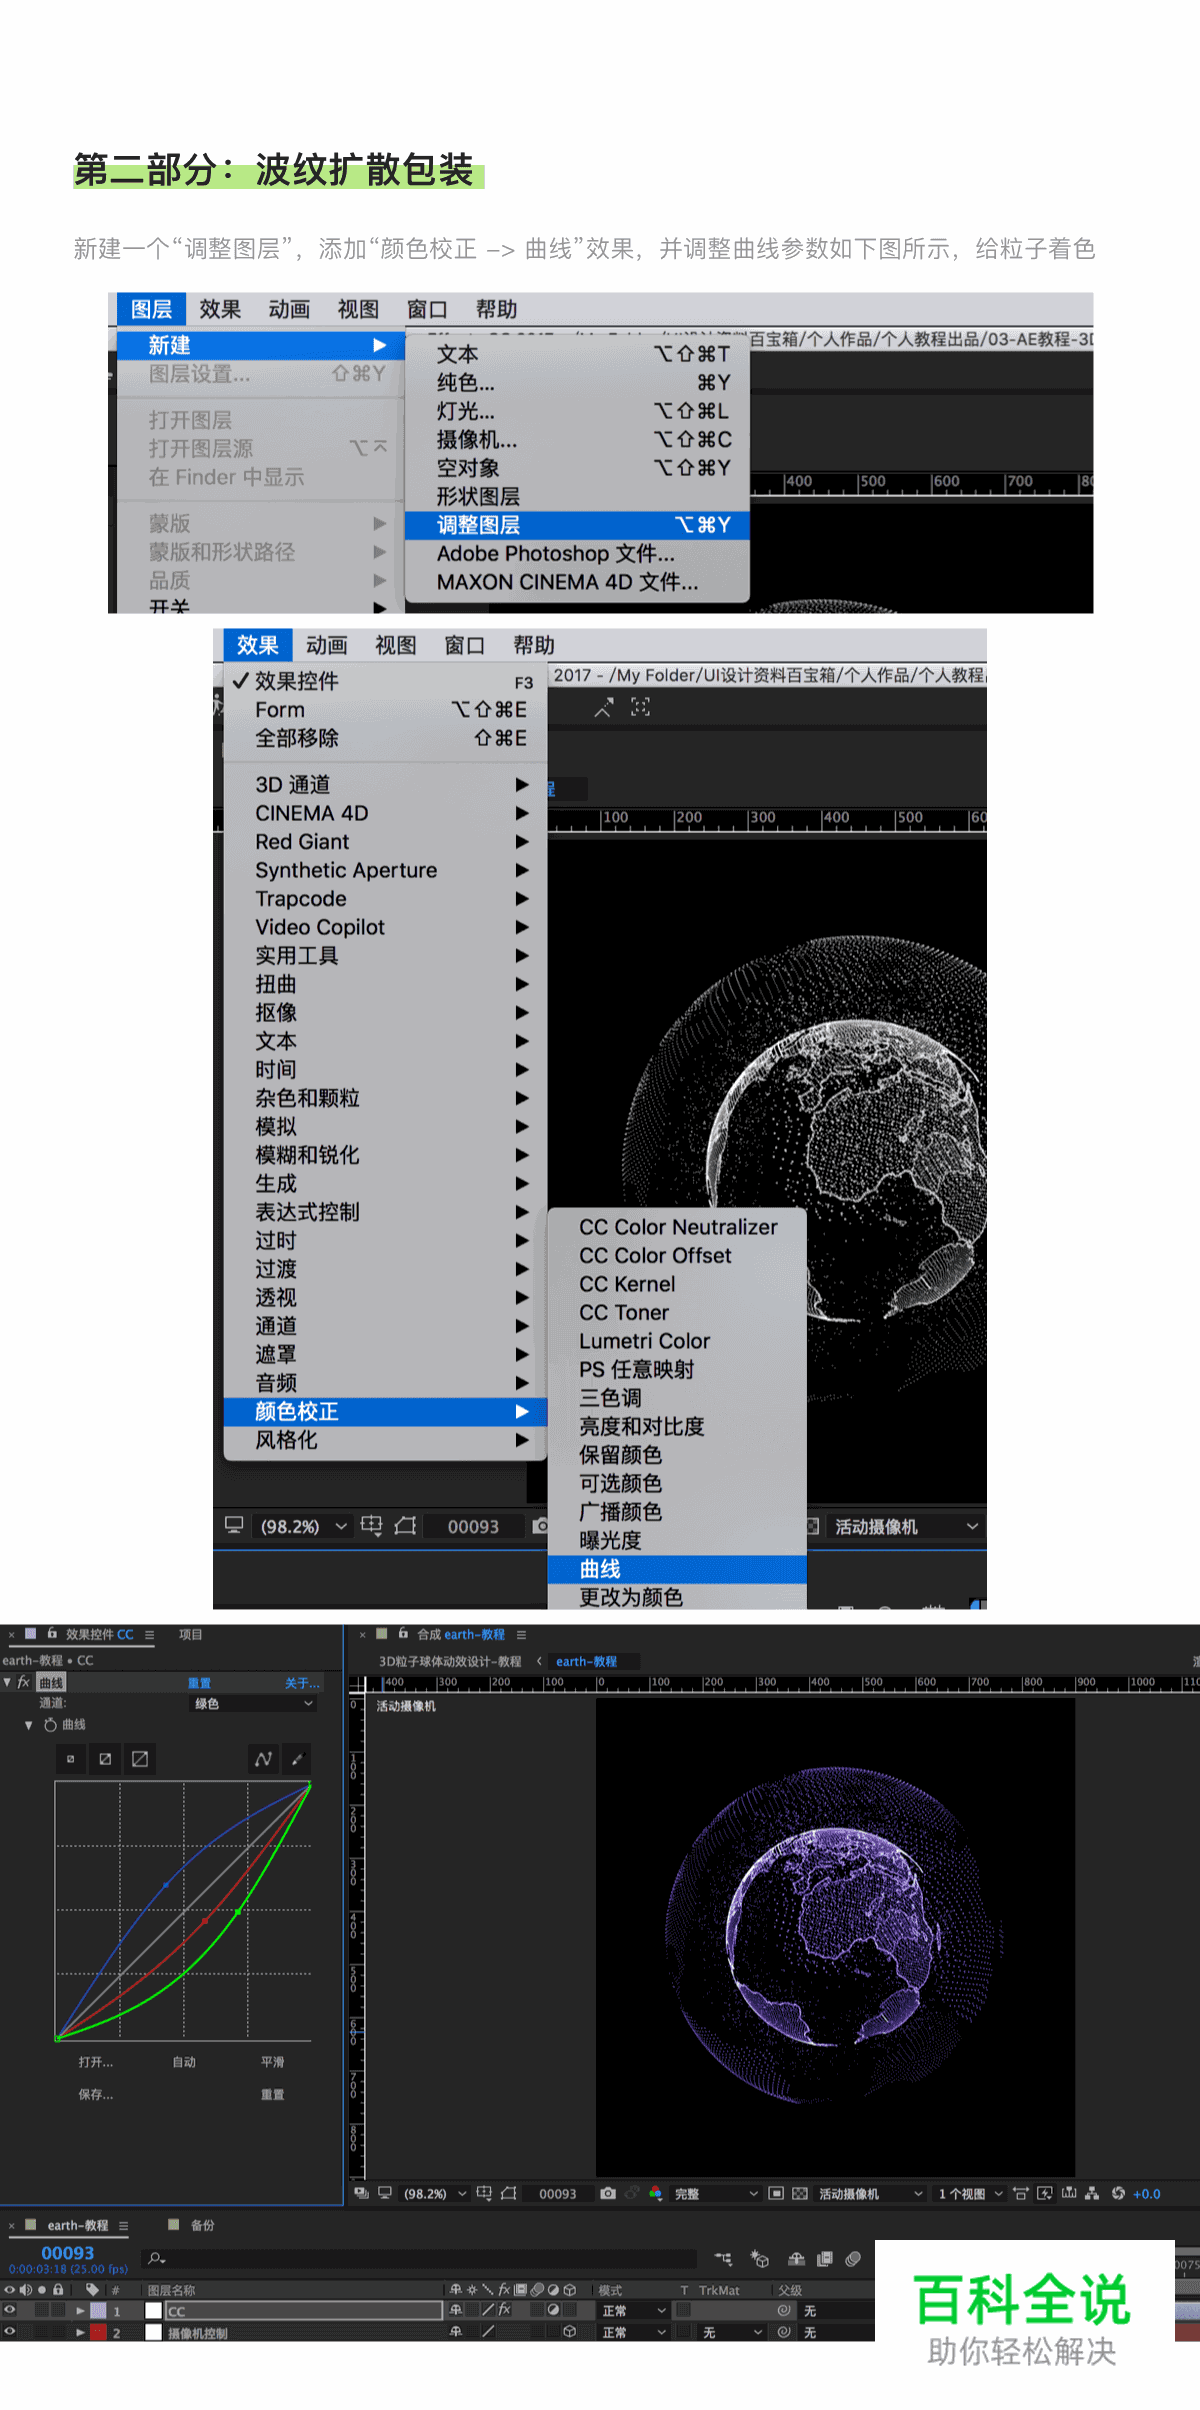Toggle lock on 效果控件 CC panel
The image size is (1200, 2410).
[52, 1633]
